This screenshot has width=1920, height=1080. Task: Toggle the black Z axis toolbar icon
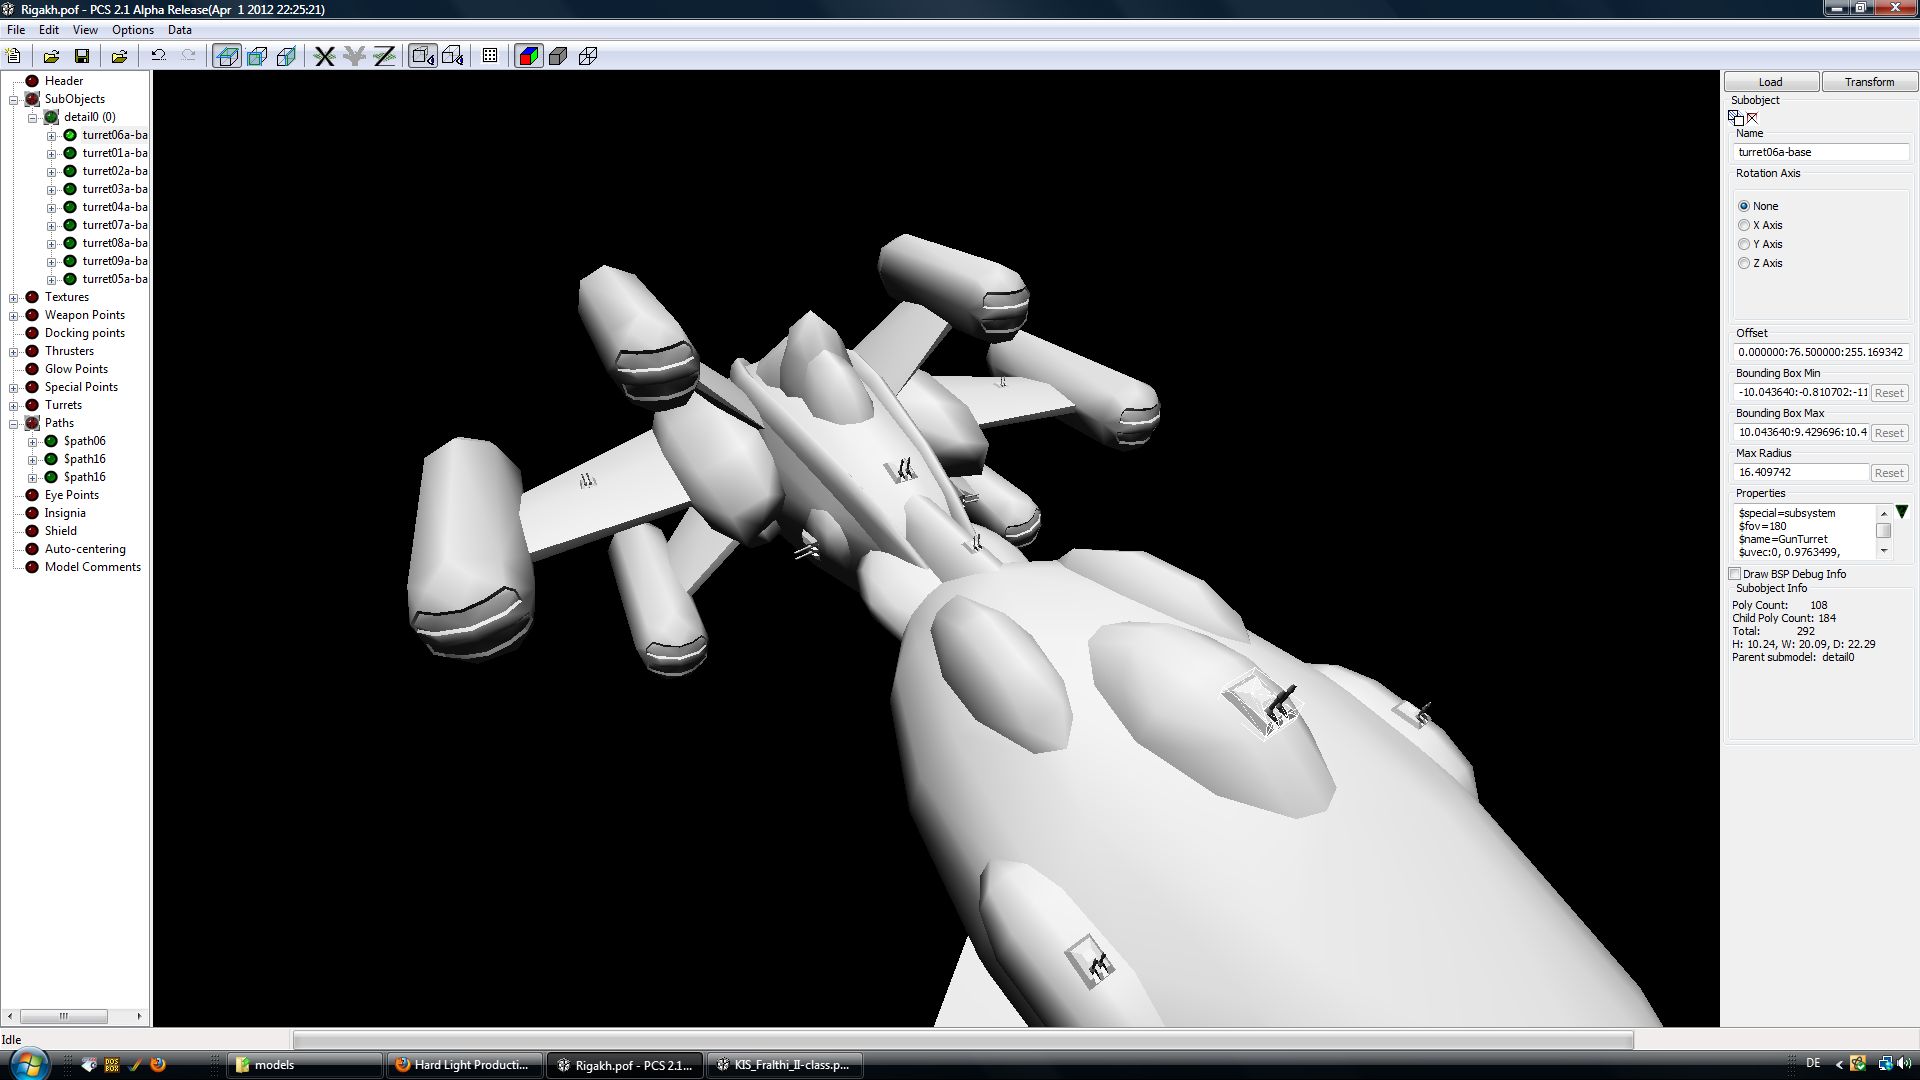click(384, 56)
